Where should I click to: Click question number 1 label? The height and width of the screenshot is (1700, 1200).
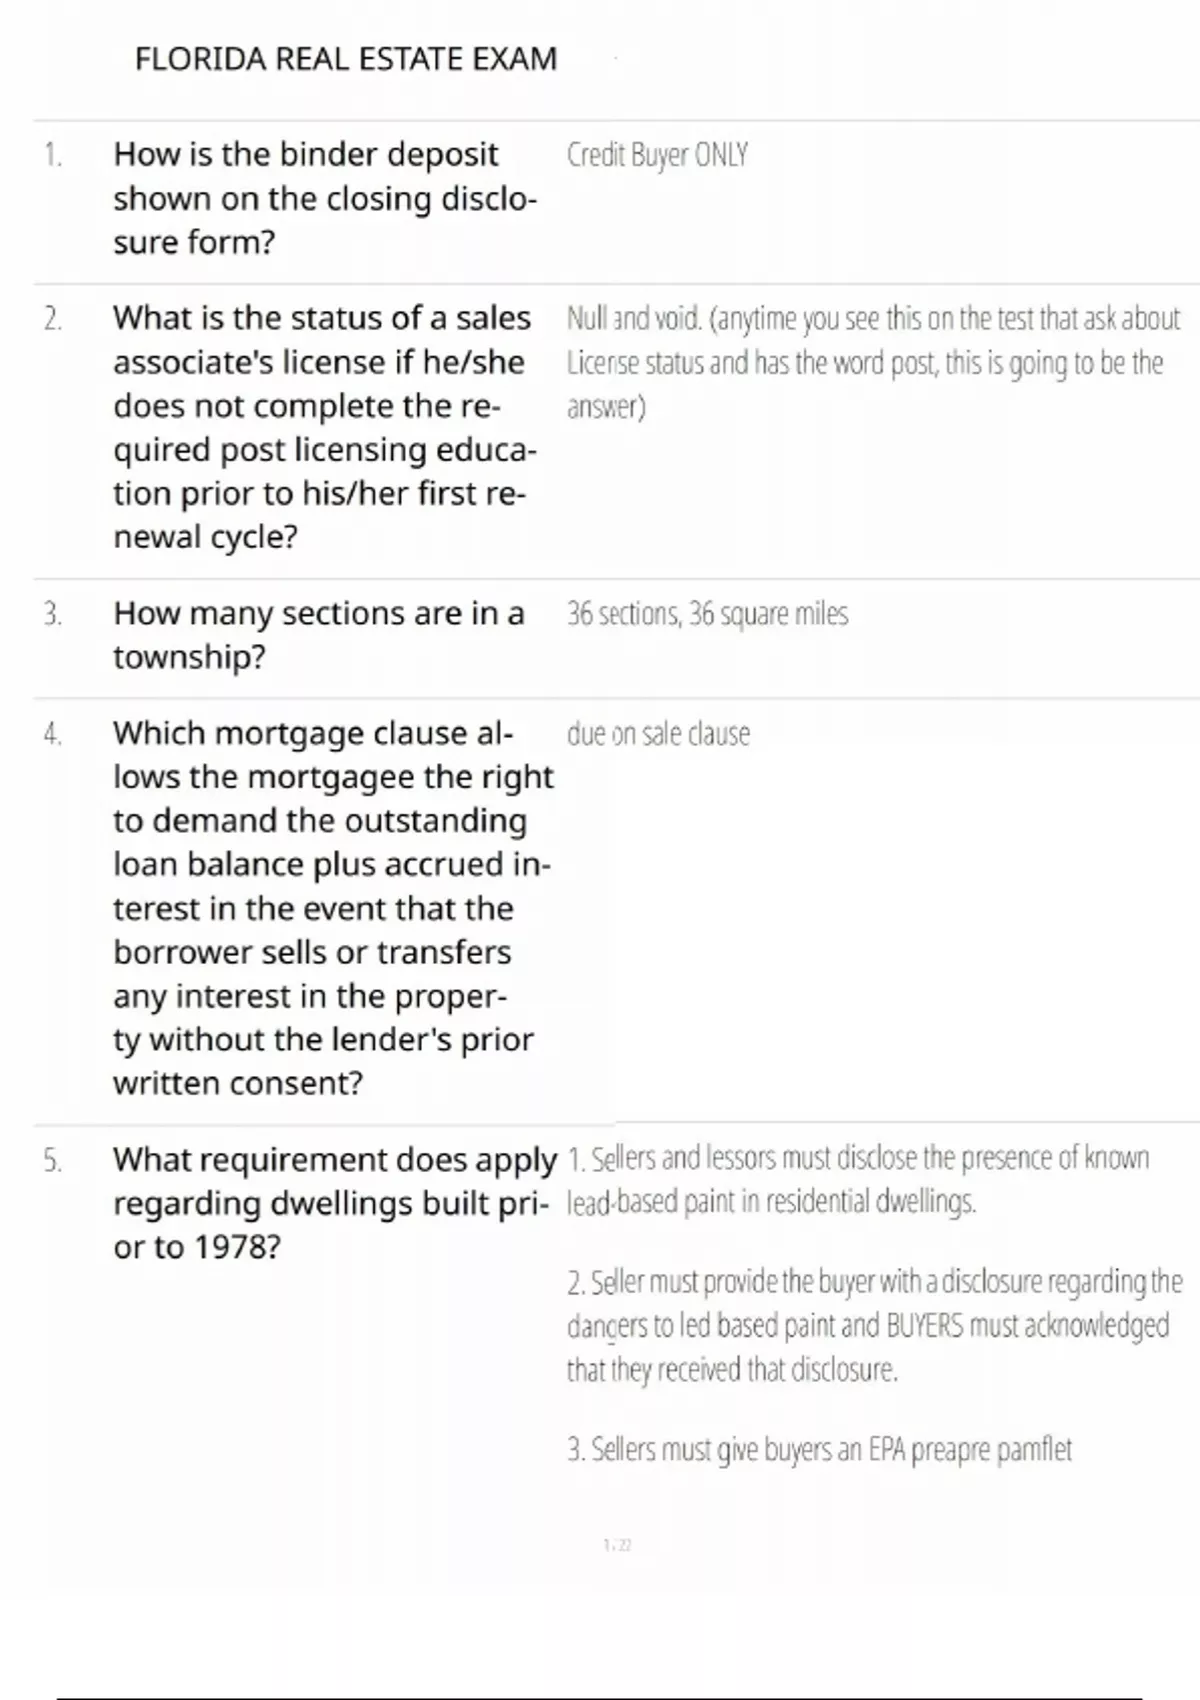(53, 155)
